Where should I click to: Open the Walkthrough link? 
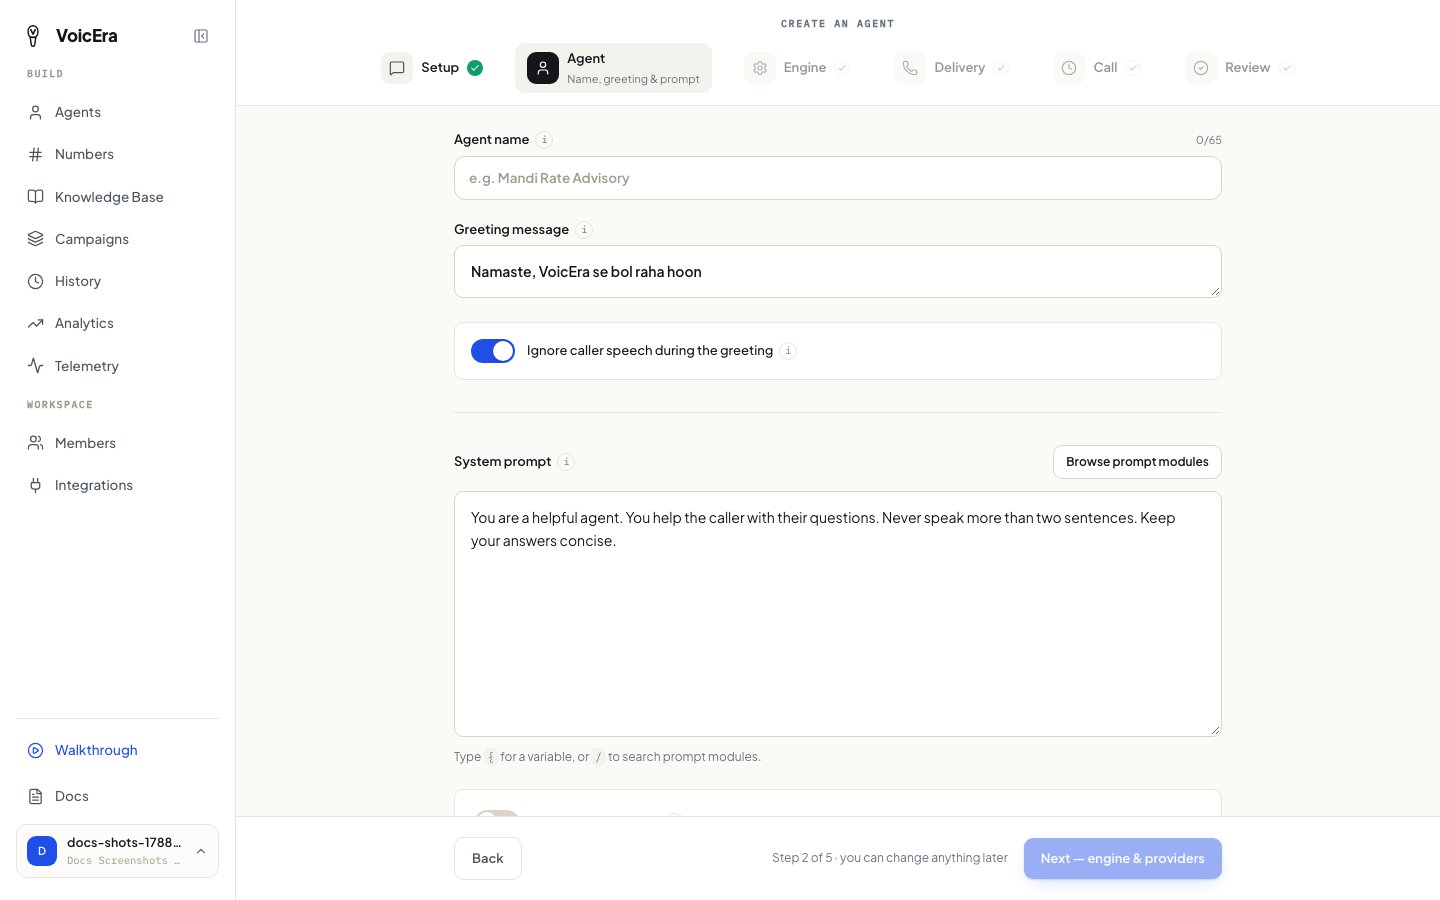(117, 750)
